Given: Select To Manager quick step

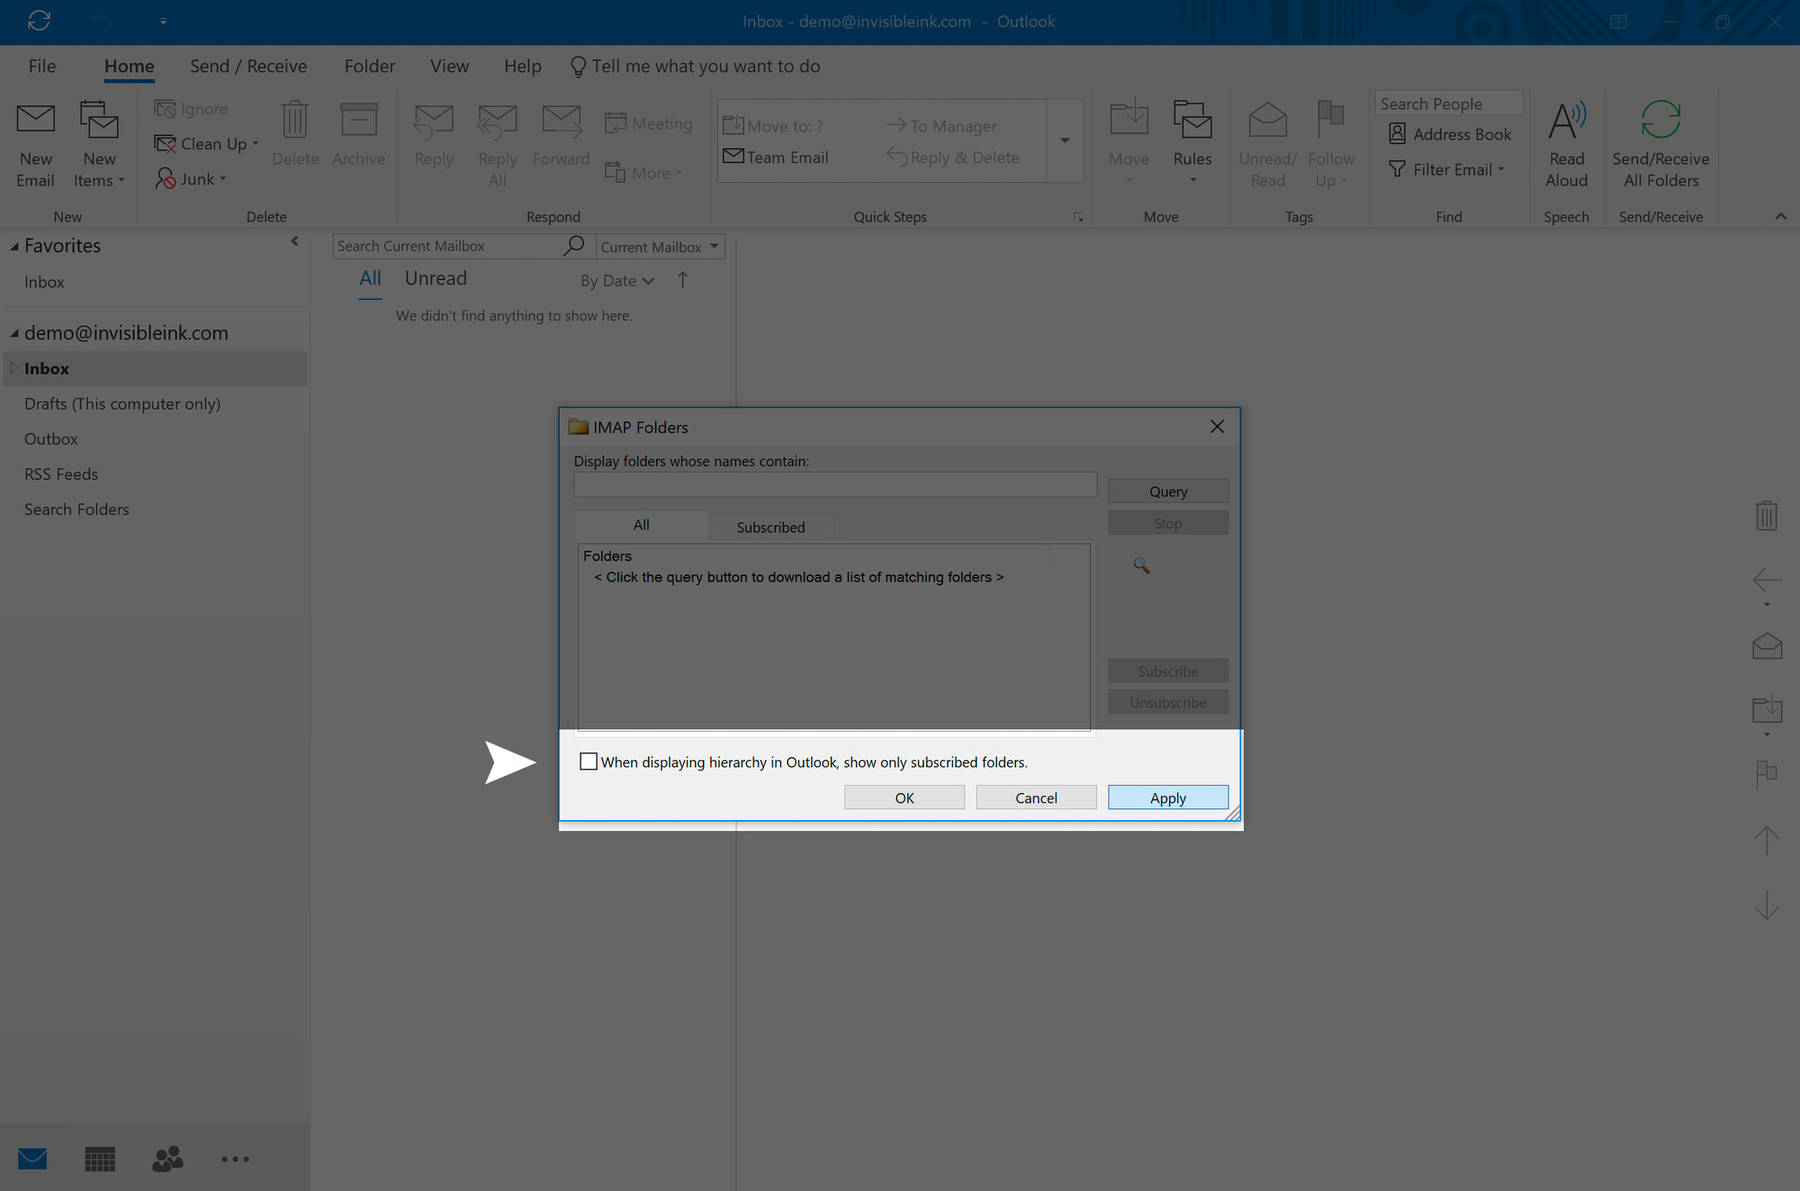Looking at the screenshot, I should tap(941, 126).
